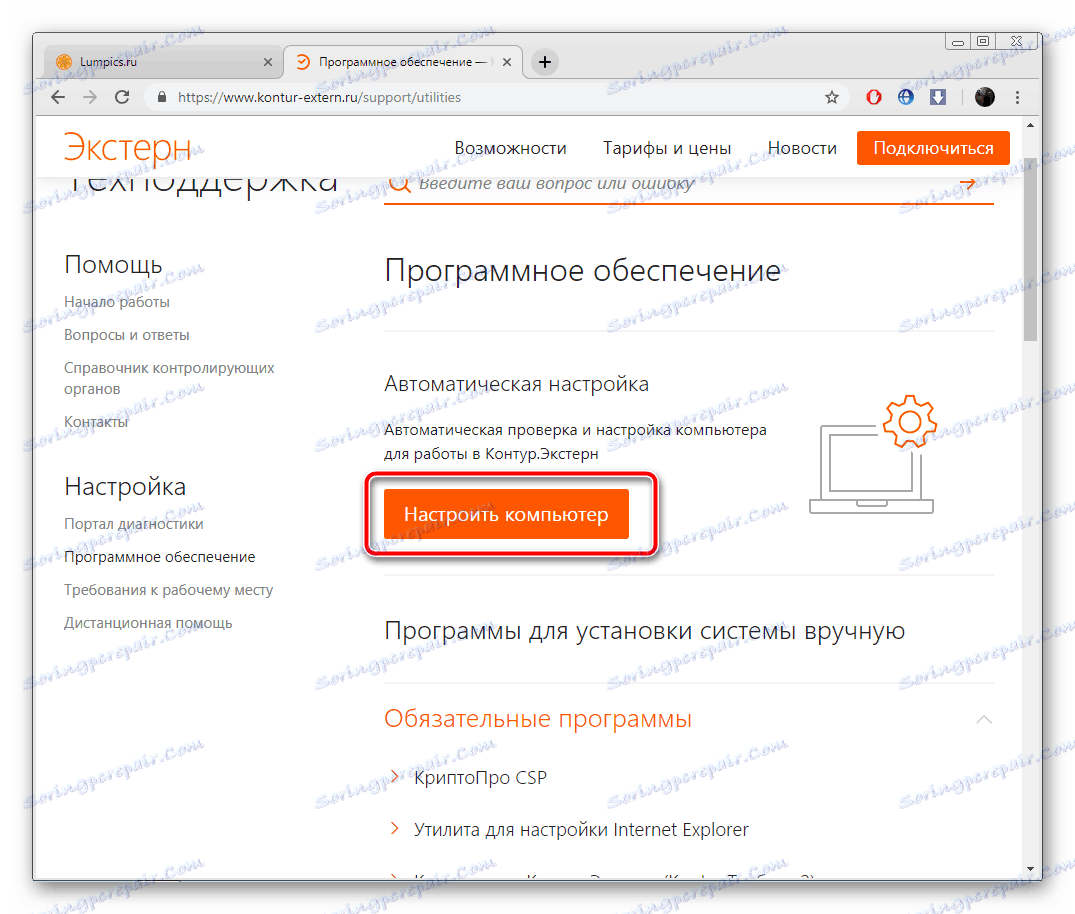Close the Lumpics.ru tab

click(x=267, y=62)
